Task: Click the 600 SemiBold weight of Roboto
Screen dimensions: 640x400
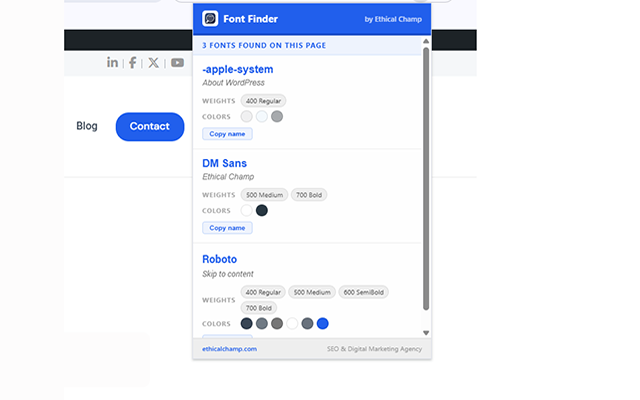Action: click(x=363, y=292)
